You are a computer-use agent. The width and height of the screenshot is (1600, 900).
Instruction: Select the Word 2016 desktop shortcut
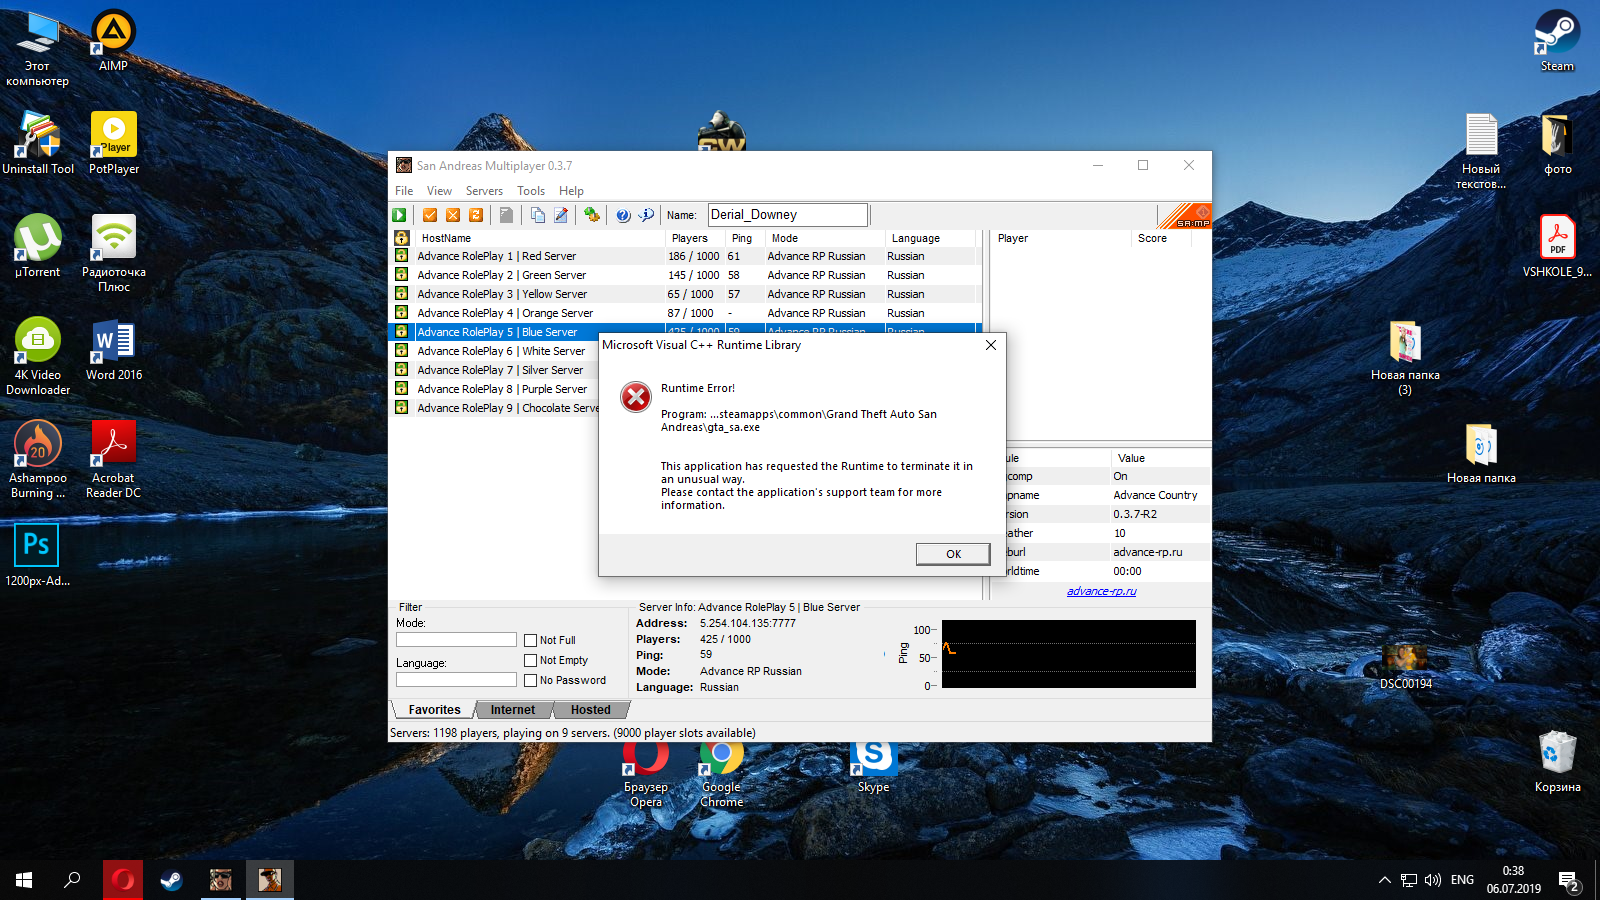114,350
